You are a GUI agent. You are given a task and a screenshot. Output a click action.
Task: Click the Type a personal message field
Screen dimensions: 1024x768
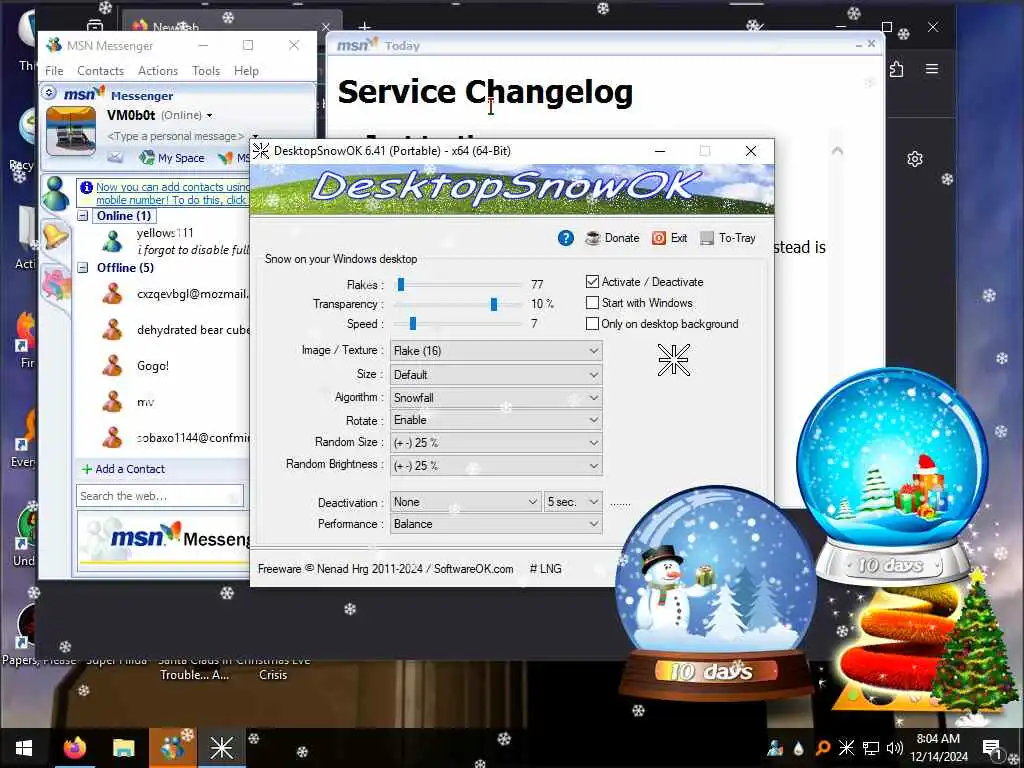coord(176,136)
